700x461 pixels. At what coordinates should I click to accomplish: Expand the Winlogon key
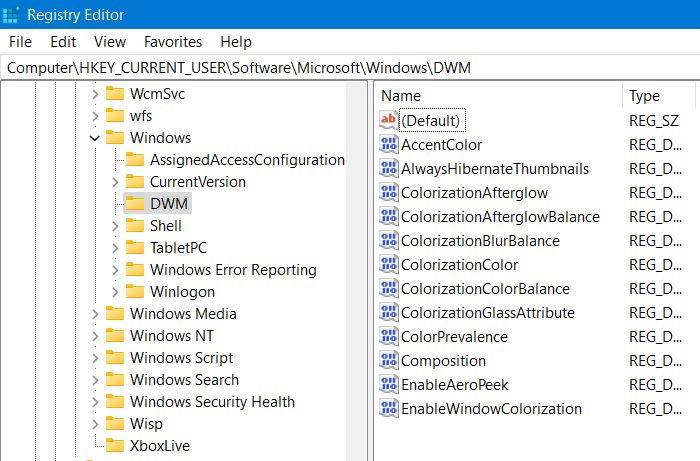115,292
